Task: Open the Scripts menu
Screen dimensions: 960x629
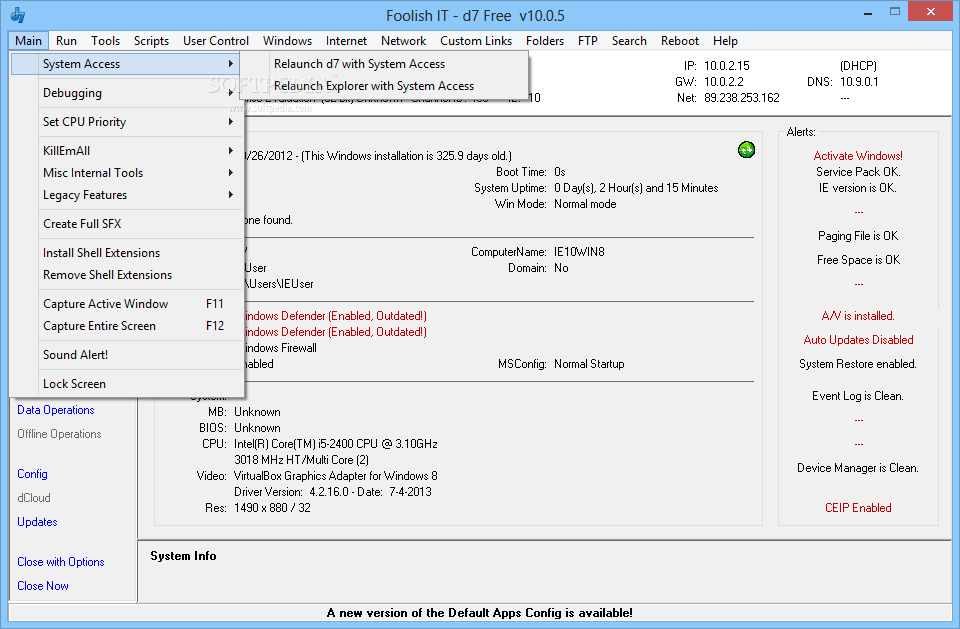Action: click(x=151, y=40)
